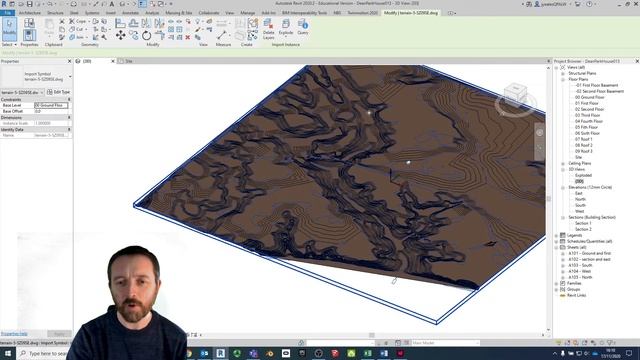Image resolution: width=640 pixels, height=360 pixels.
Task: Click the Properties palette icon in ribbon
Action: point(29,36)
